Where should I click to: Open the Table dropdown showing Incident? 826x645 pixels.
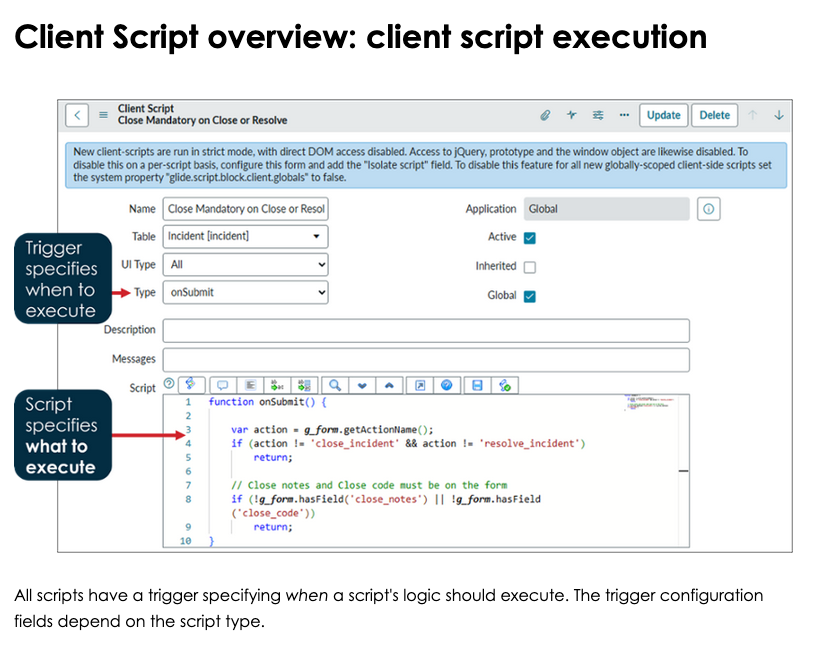pyautogui.click(x=245, y=237)
